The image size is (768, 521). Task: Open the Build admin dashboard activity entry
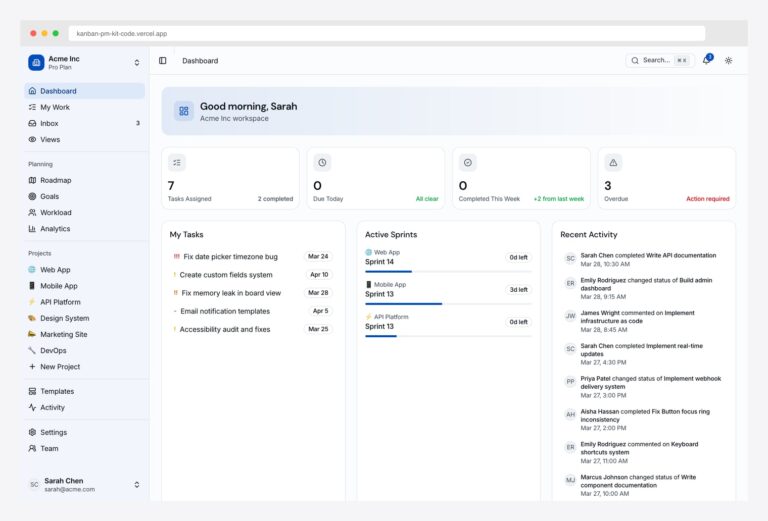tap(644, 288)
